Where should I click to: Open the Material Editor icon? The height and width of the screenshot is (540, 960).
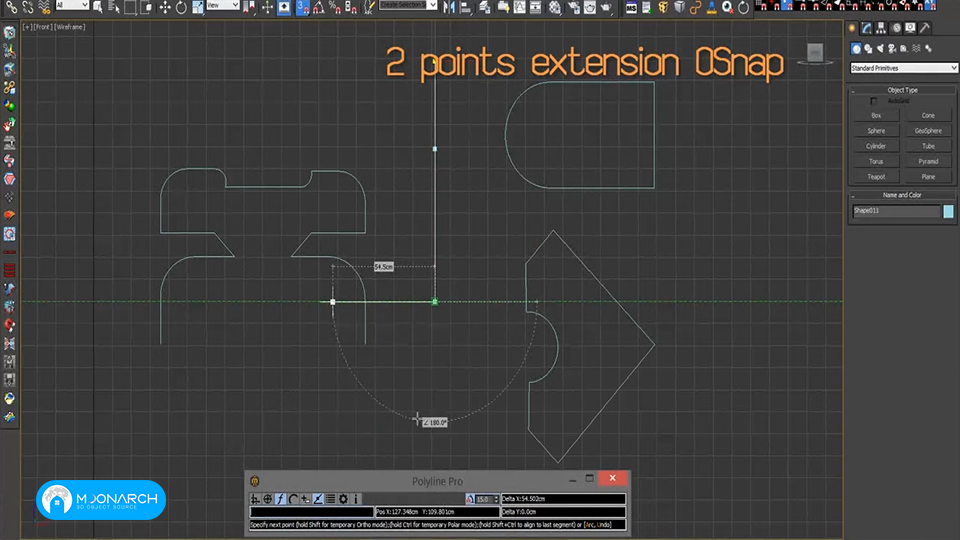pyautogui.click(x=555, y=7)
